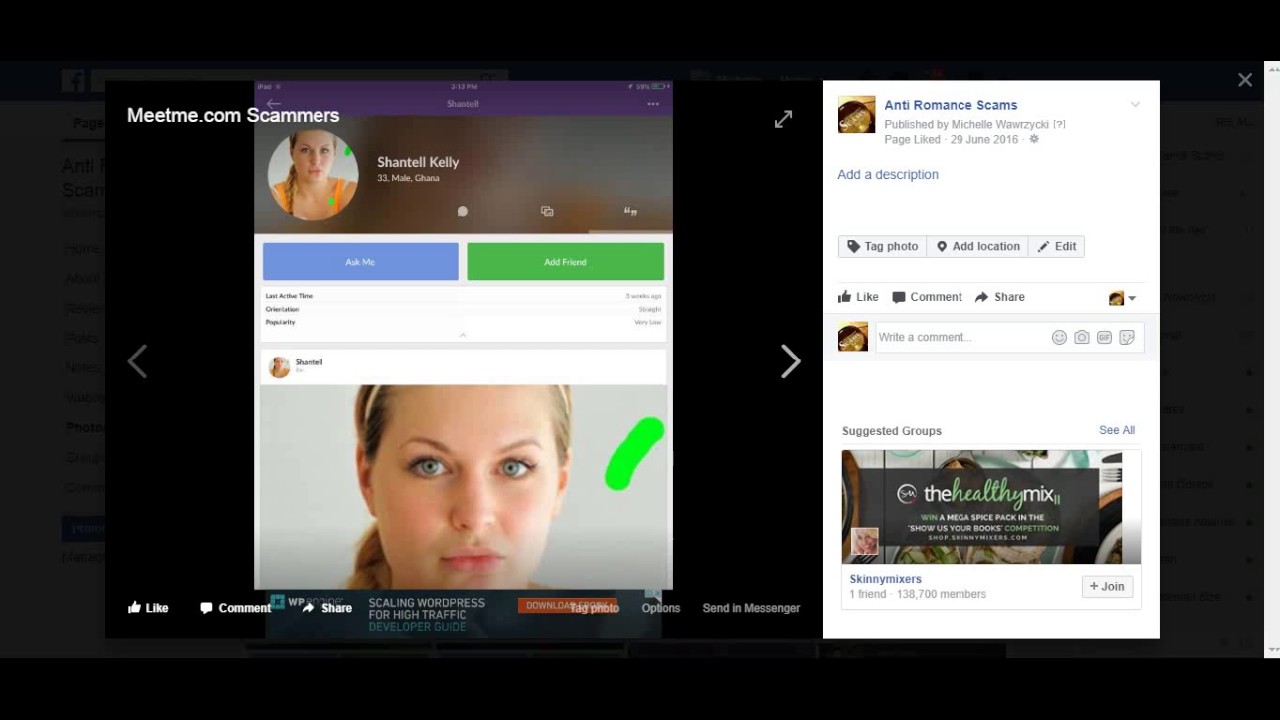Click the Edit photo button

pyautogui.click(x=1056, y=246)
